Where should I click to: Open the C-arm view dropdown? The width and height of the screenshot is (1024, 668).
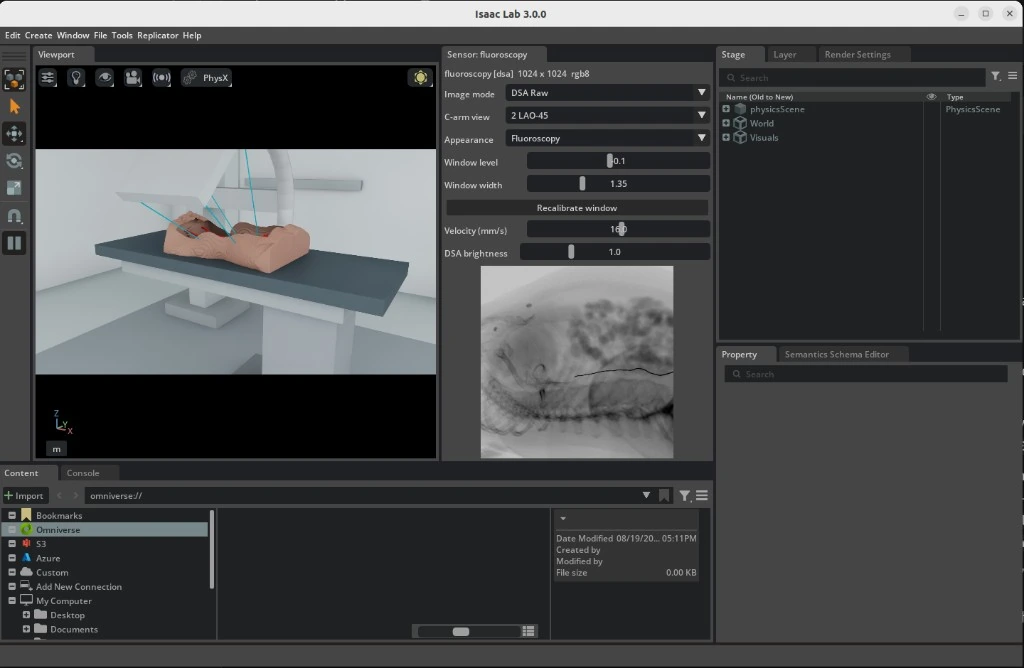coord(607,116)
